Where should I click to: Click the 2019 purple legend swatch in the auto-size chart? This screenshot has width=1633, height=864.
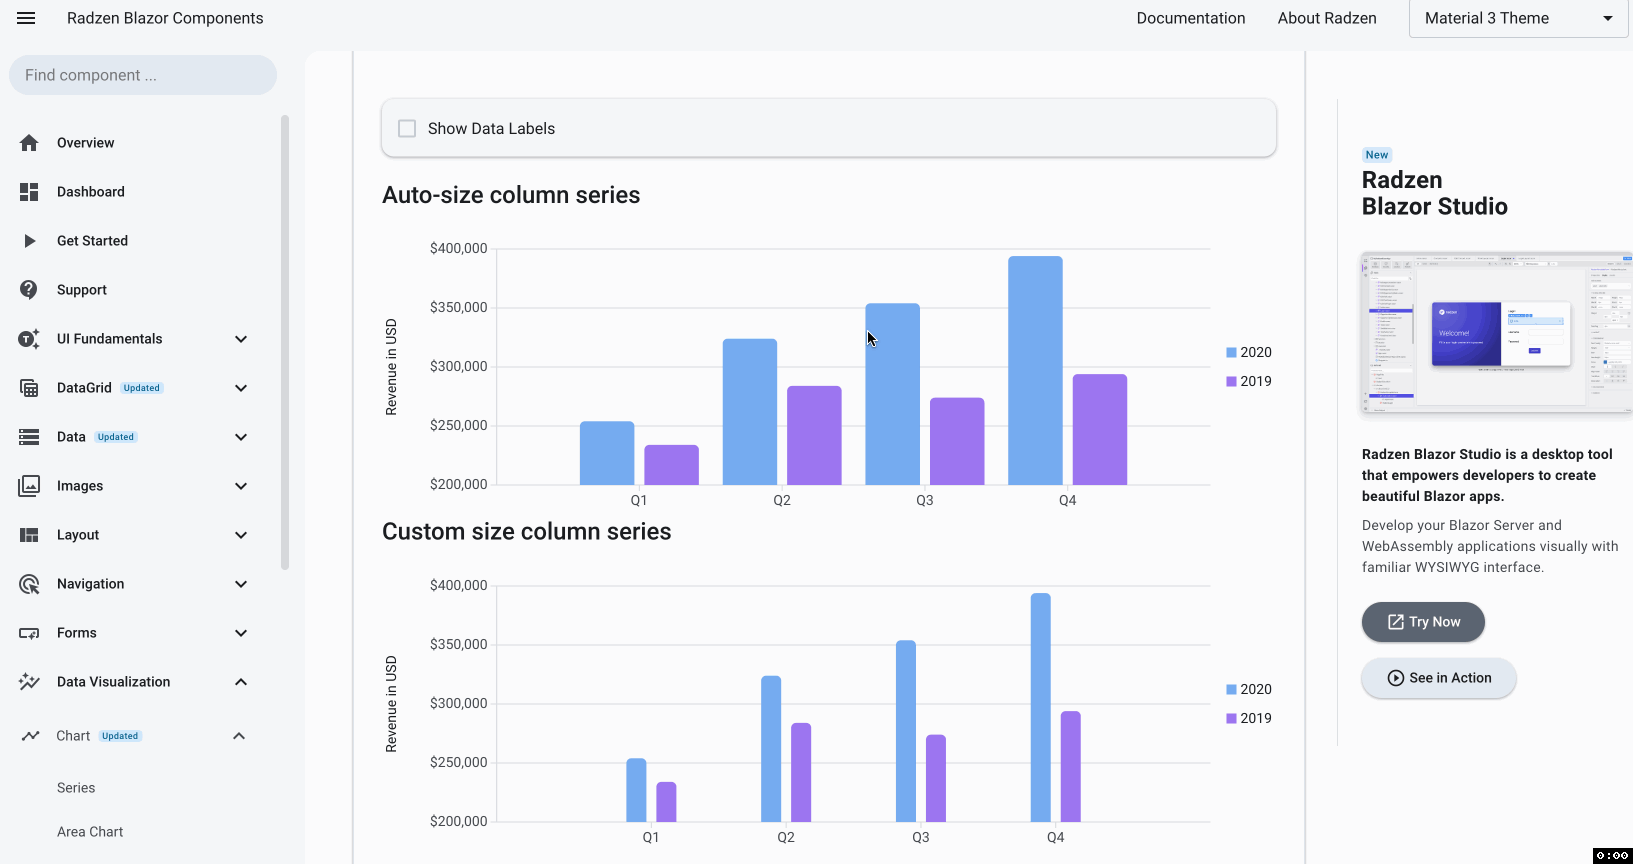coord(1231,381)
